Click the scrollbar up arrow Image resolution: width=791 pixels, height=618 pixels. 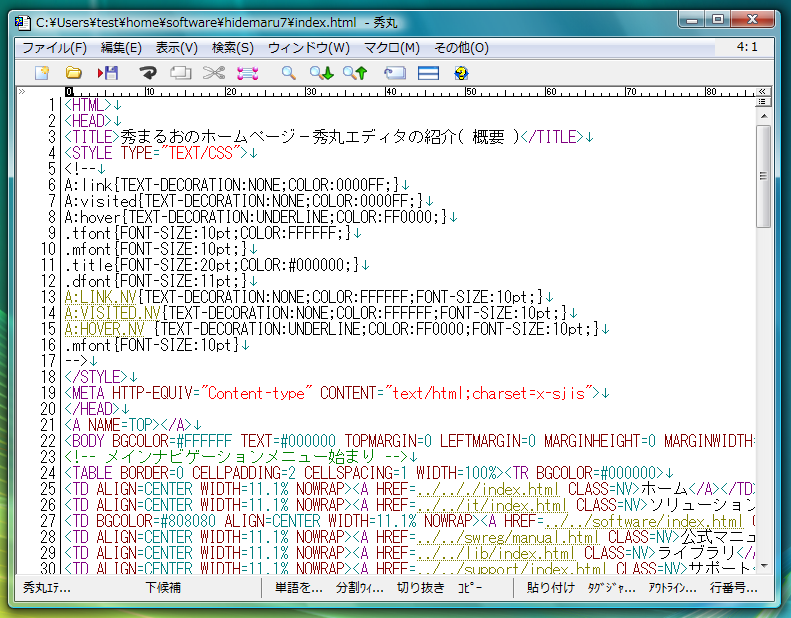coord(764,116)
